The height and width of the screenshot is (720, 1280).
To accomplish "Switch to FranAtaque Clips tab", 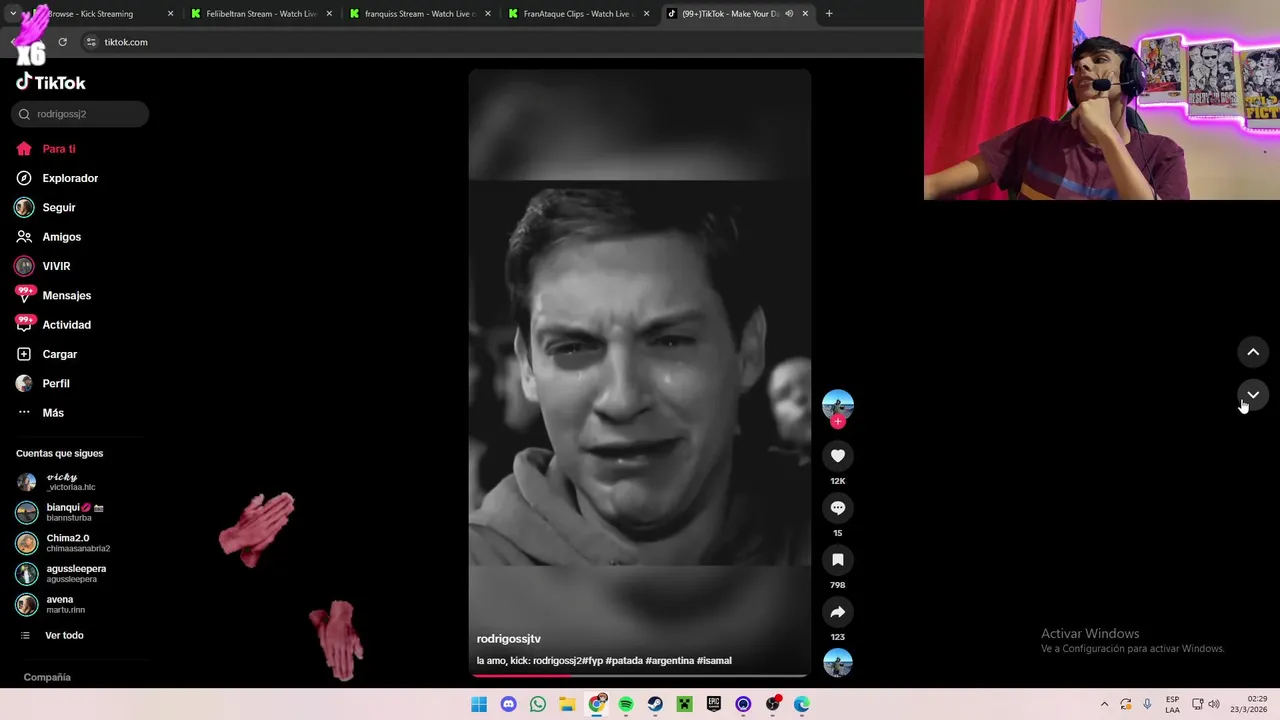I will coord(578,14).
